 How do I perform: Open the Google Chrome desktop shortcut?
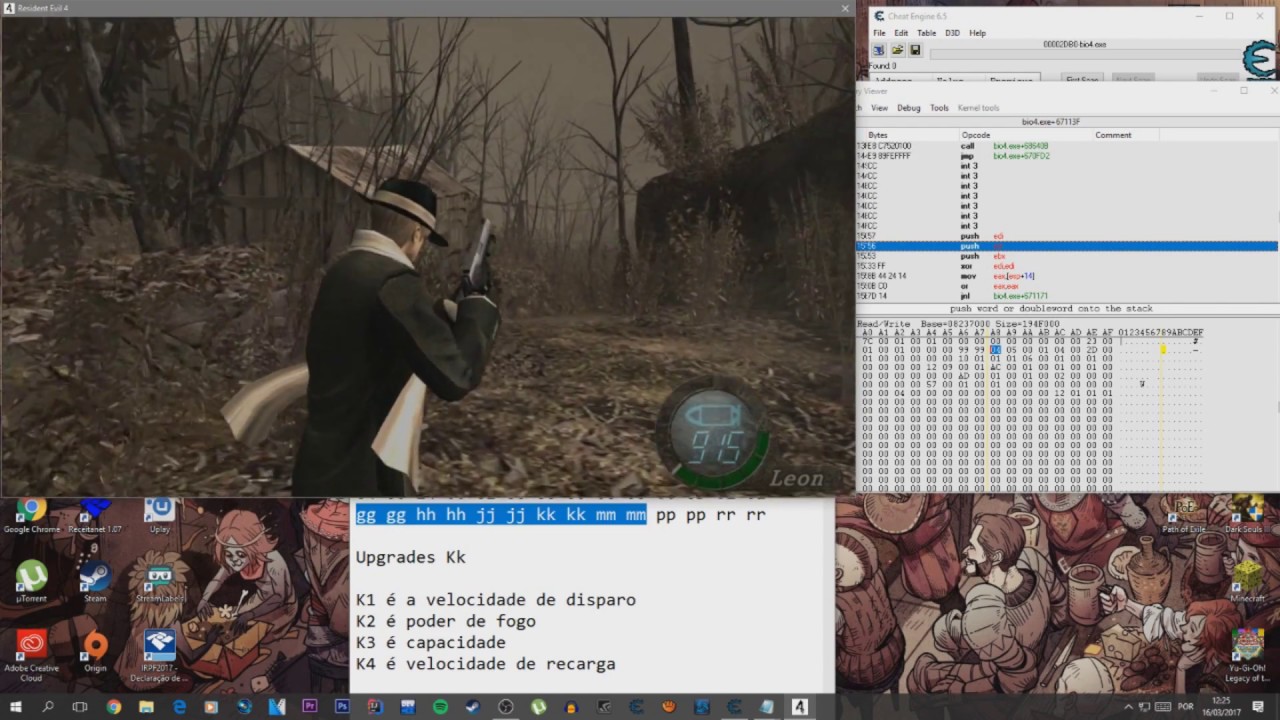(31, 517)
